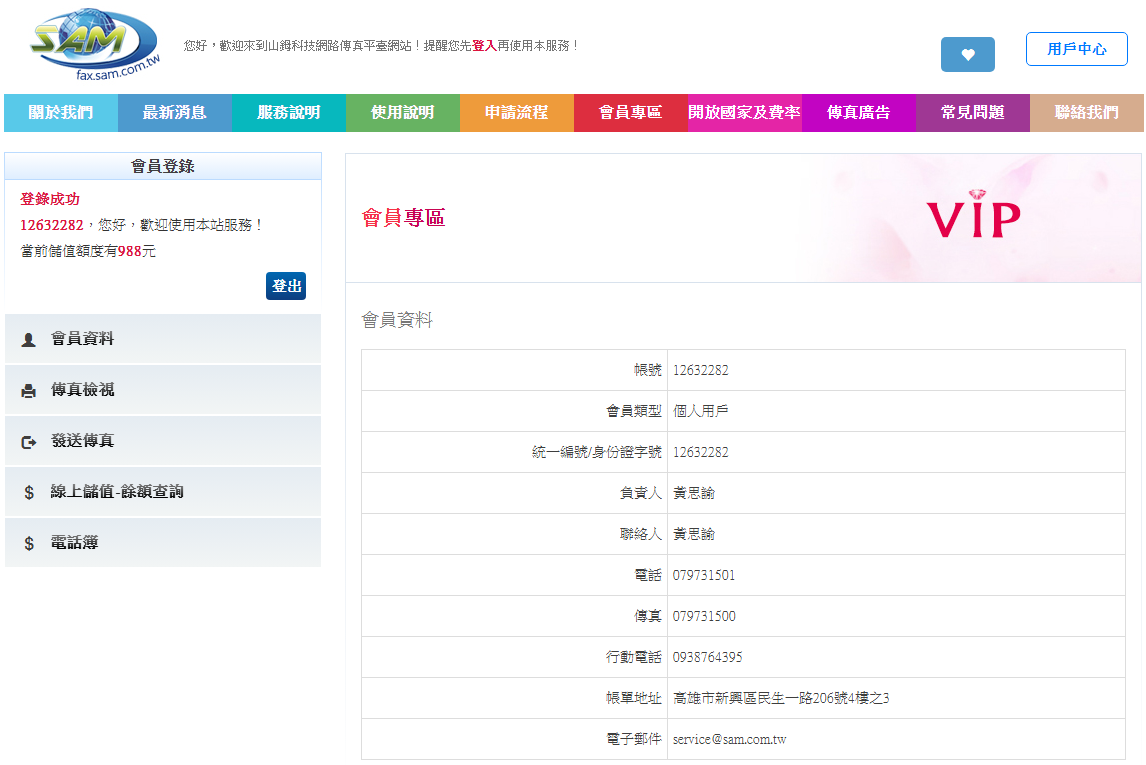Open 用戶中心 user center
Viewport: 1146px width, 765px height.
tap(1077, 49)
